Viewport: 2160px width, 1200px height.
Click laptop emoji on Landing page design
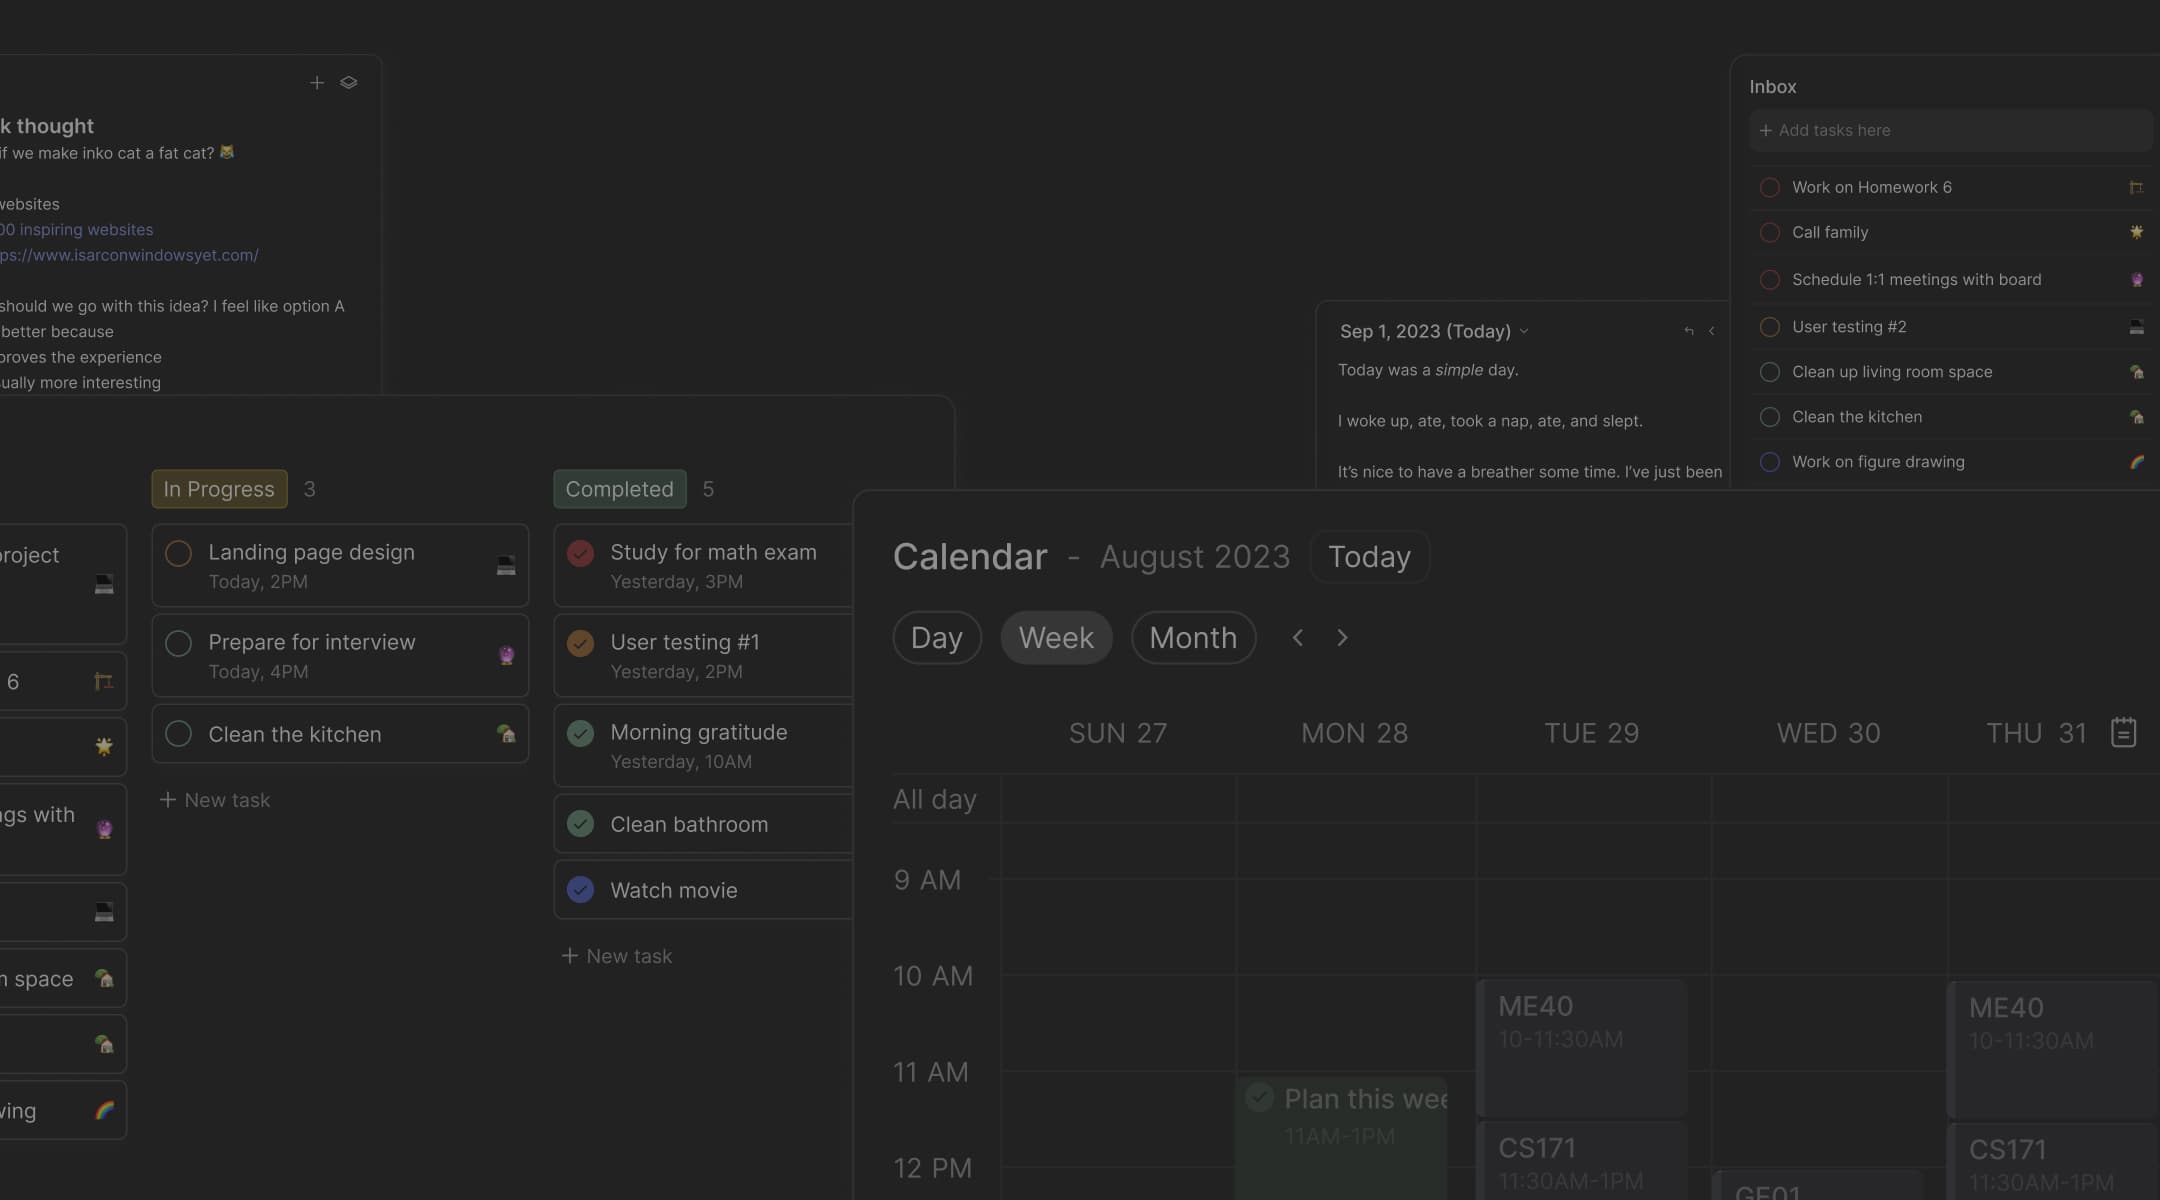click(506, 566)
